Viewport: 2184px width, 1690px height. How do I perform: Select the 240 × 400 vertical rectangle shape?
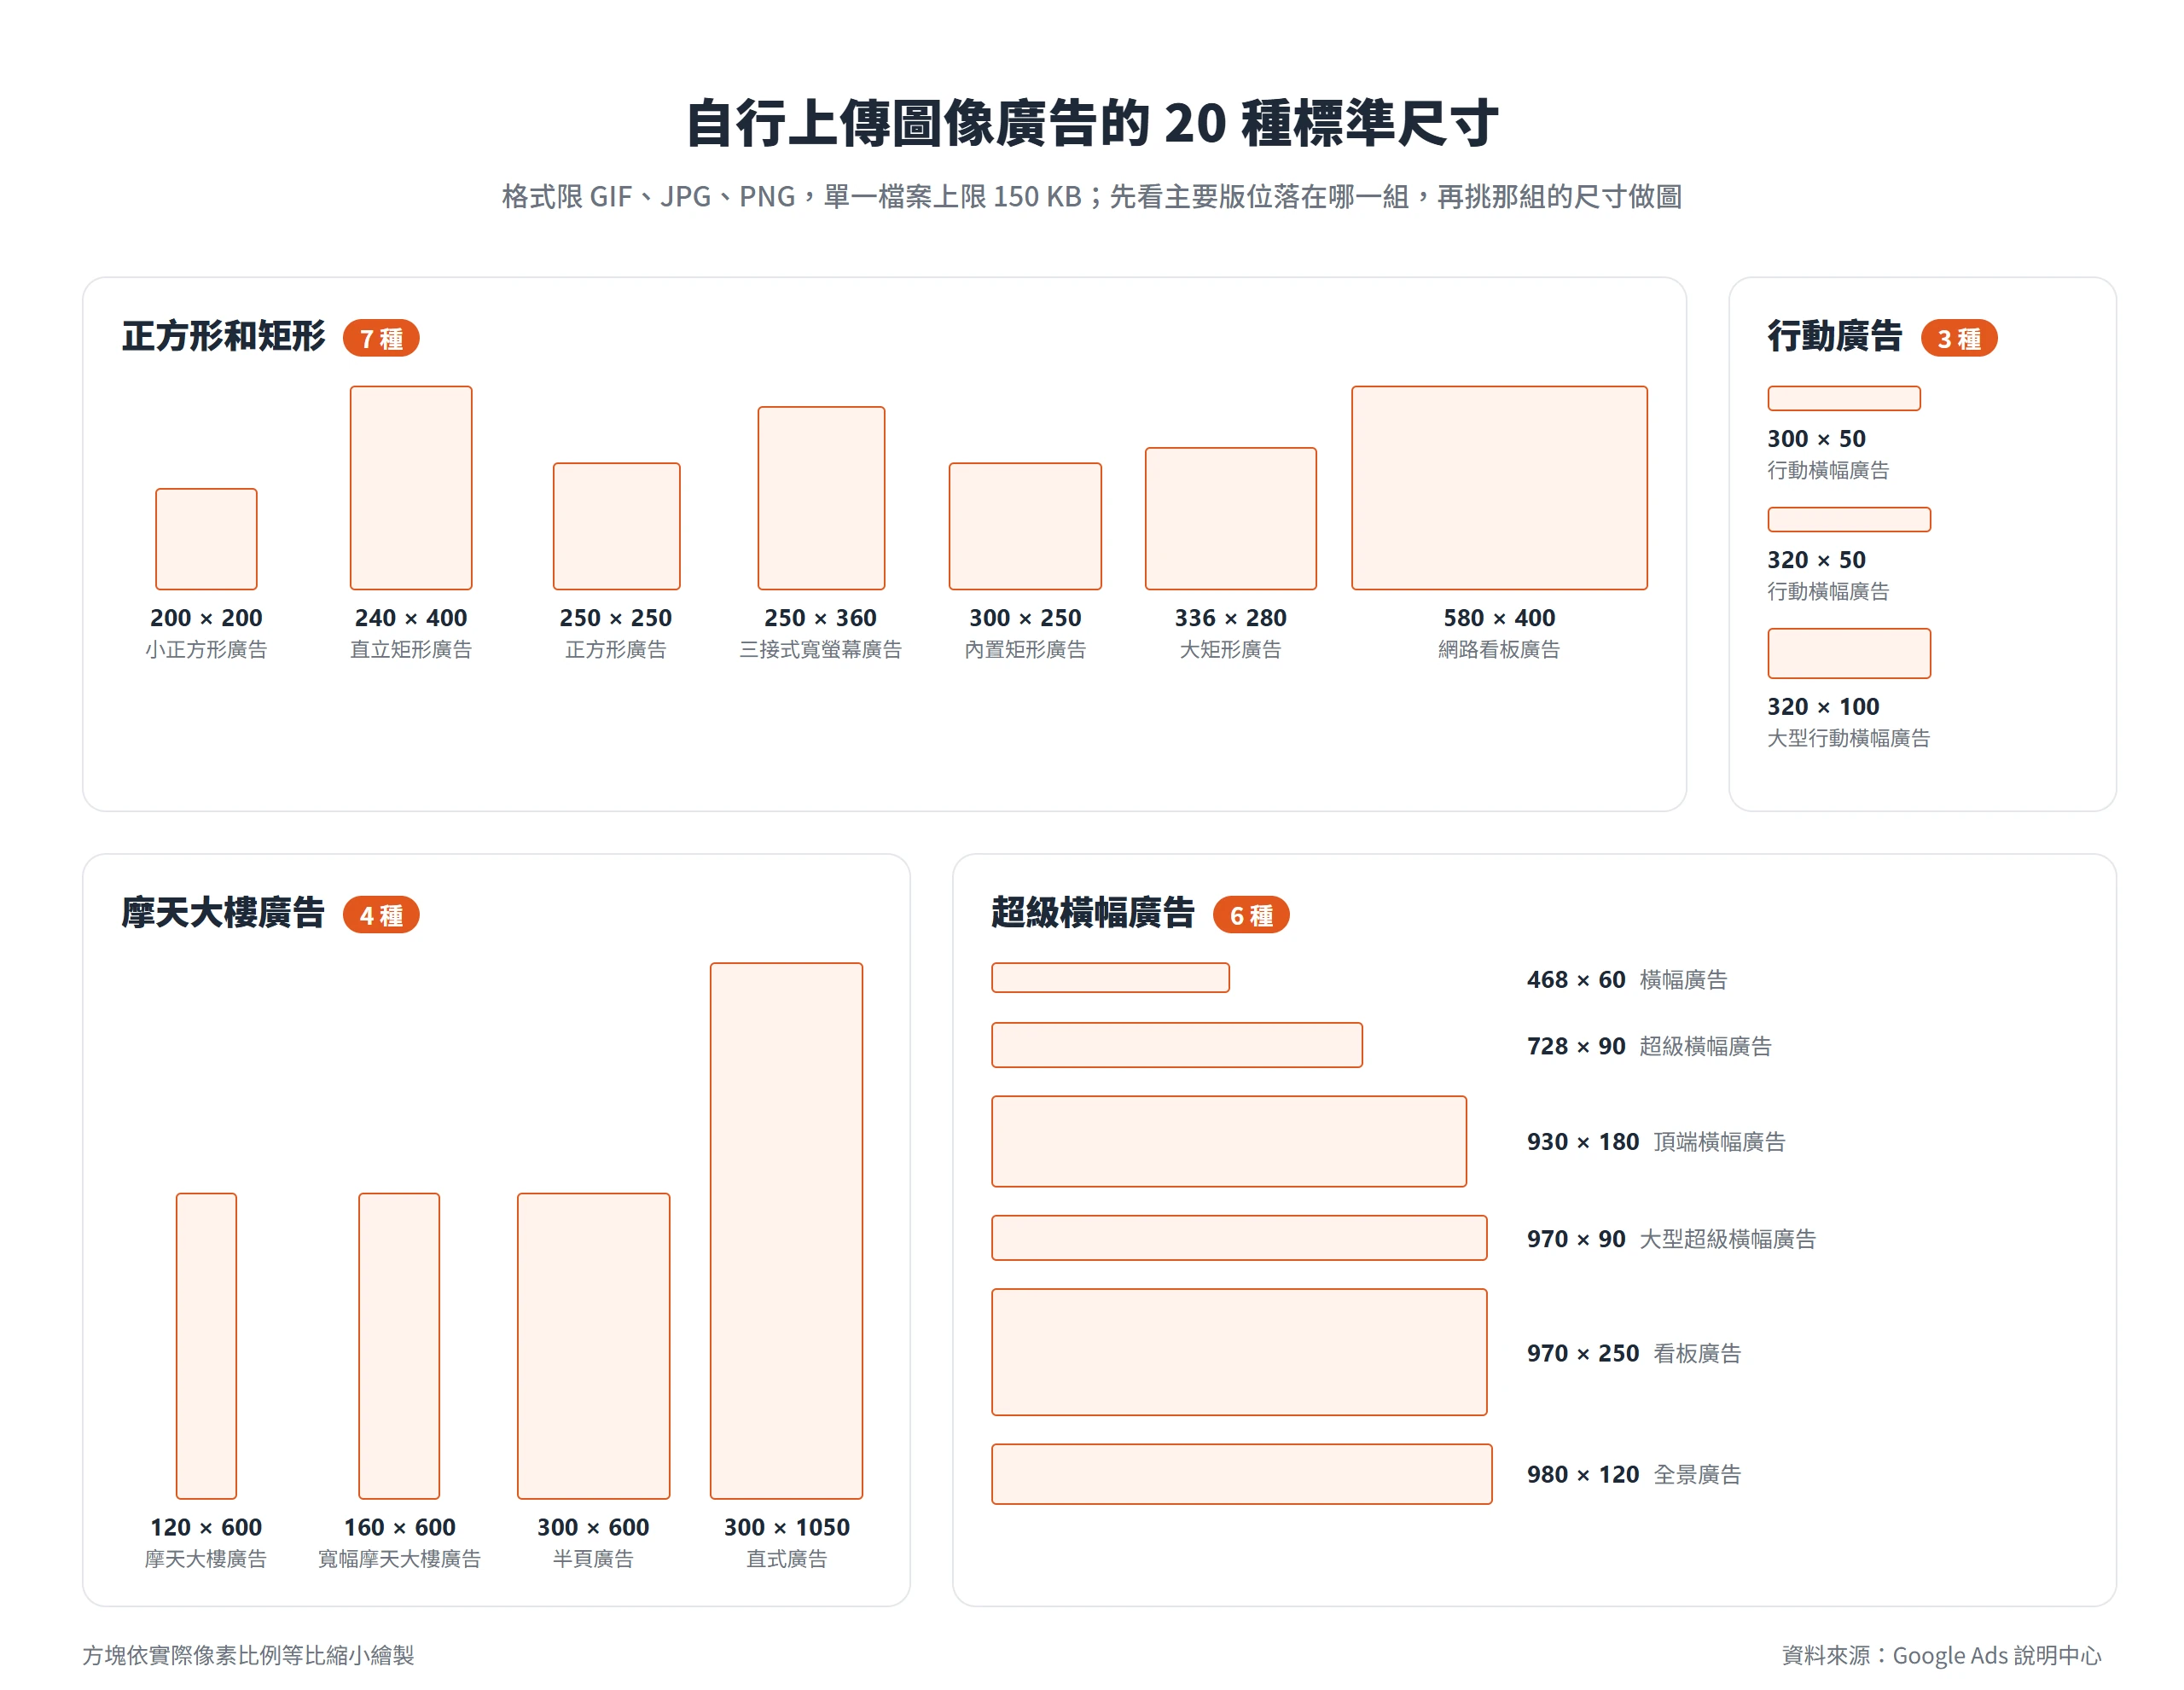point(411,488)
